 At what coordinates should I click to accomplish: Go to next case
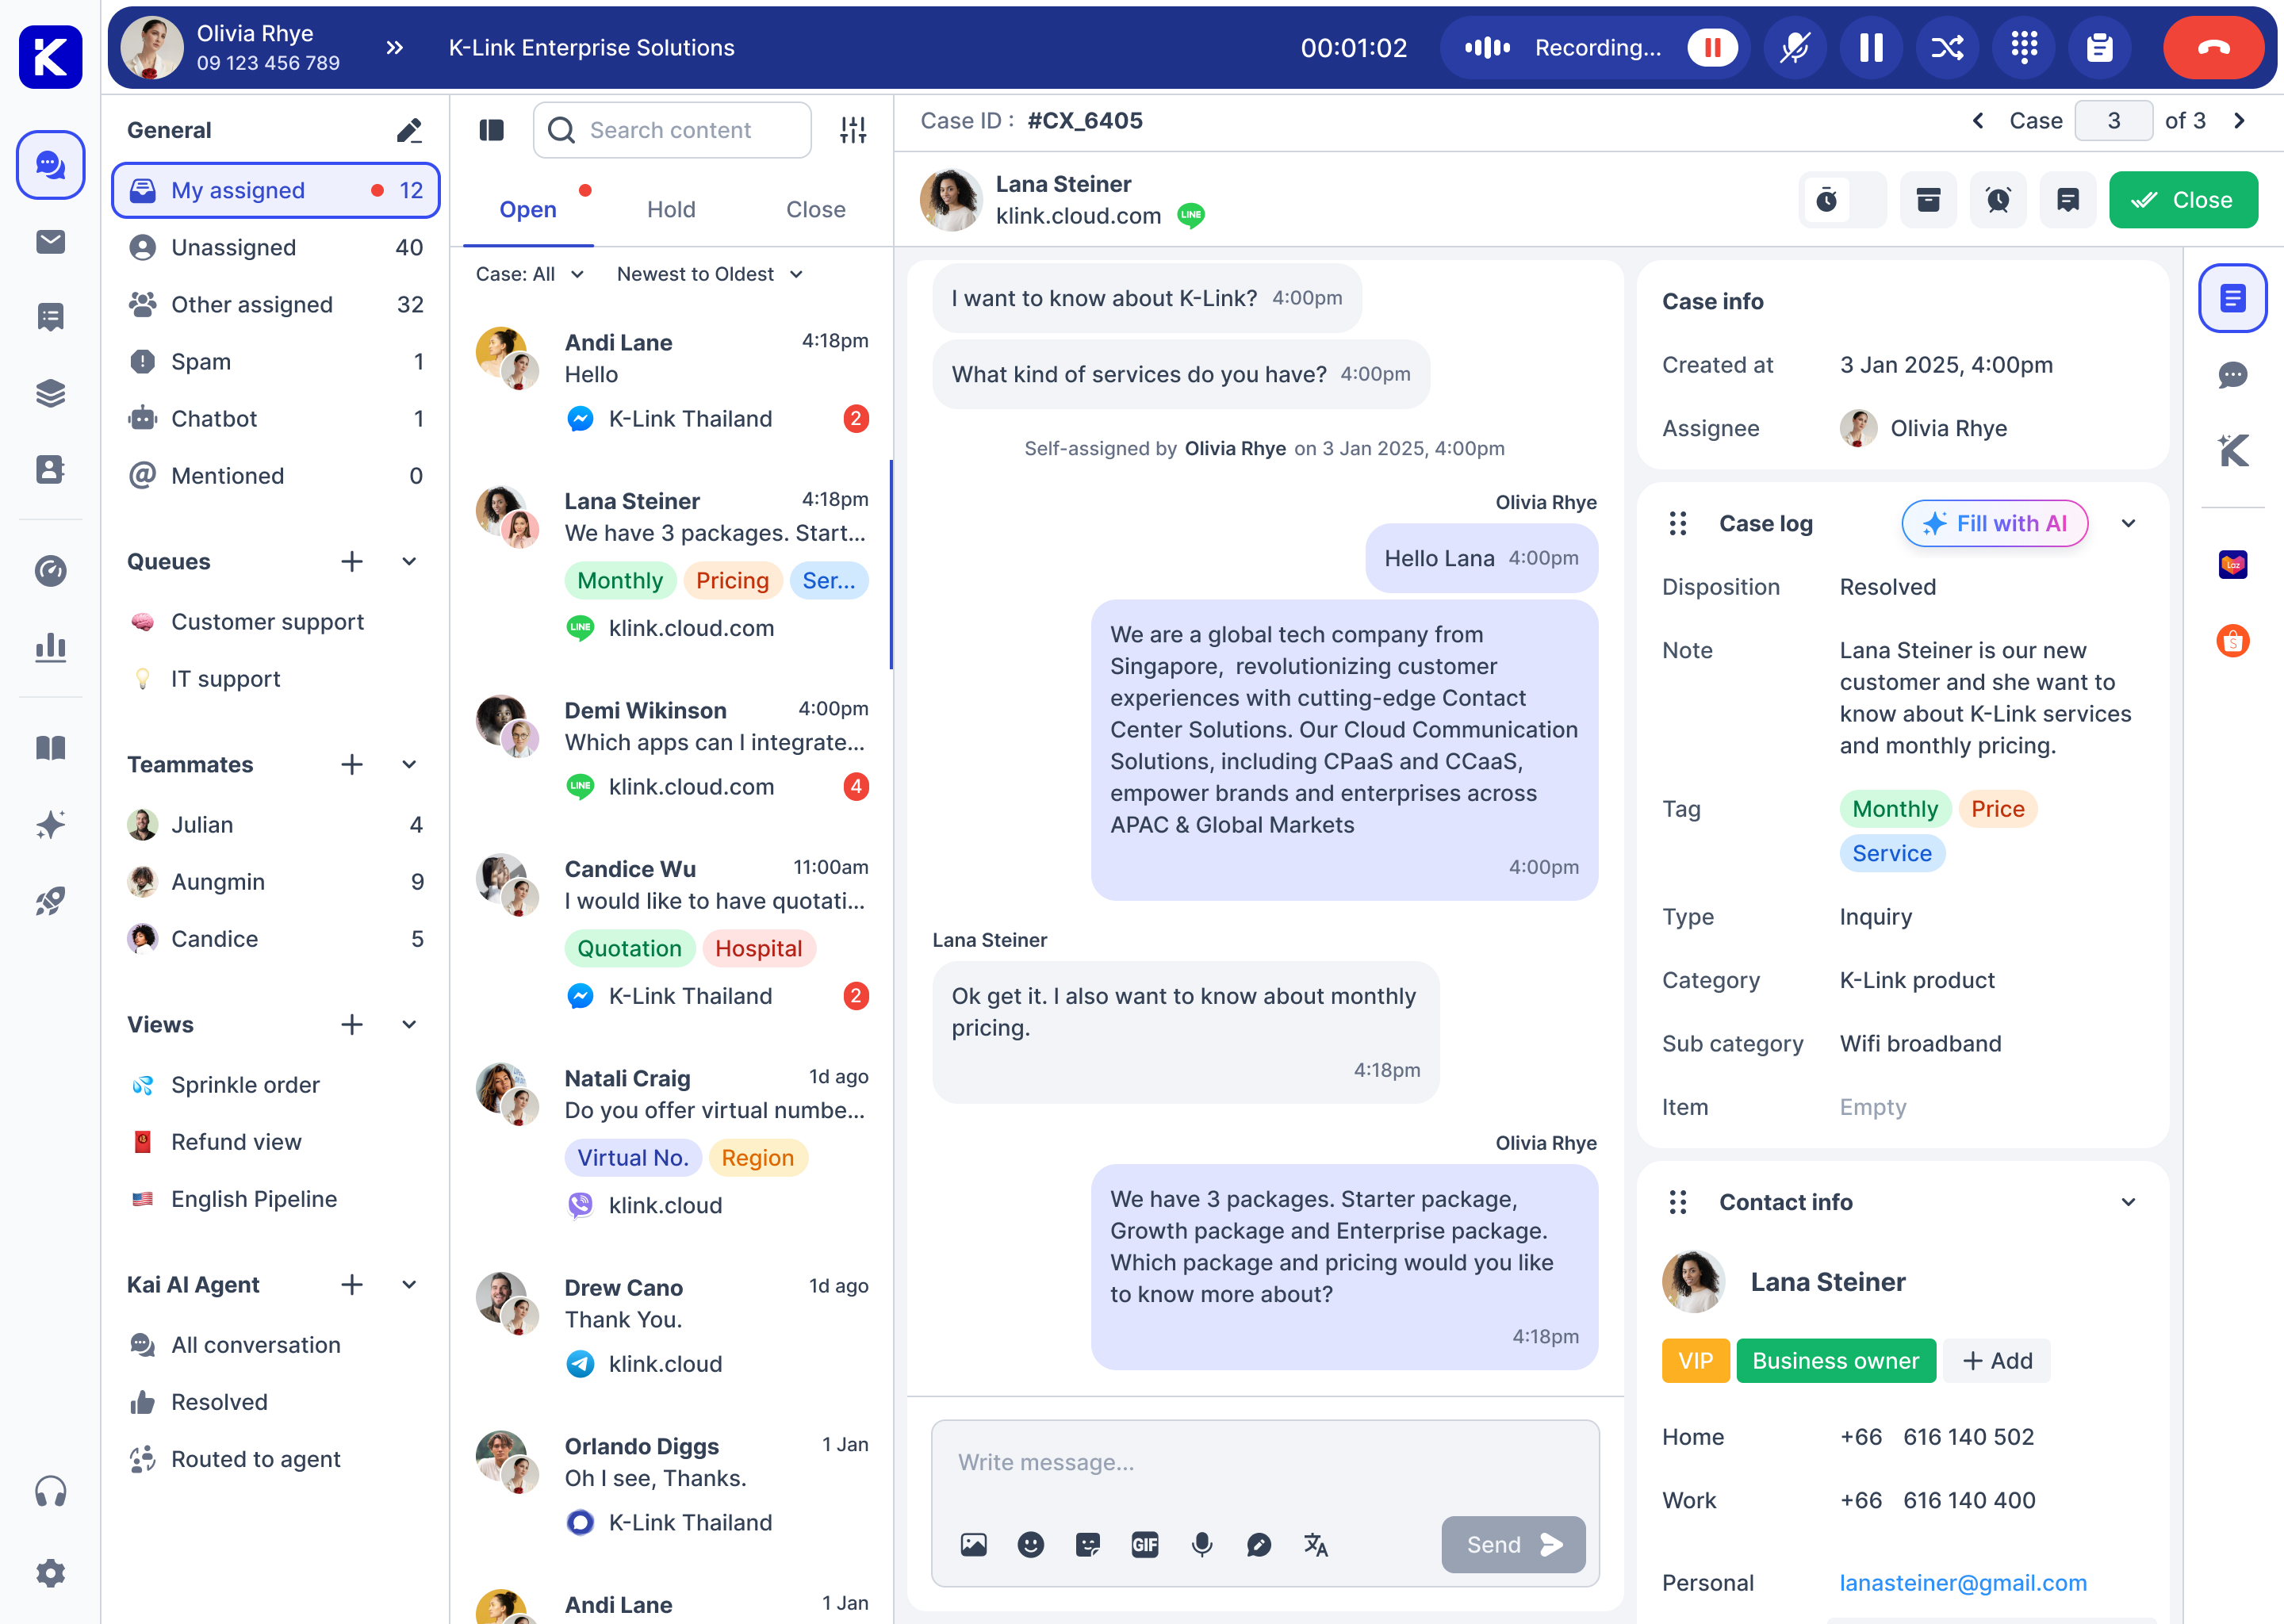coord(2239,121)
